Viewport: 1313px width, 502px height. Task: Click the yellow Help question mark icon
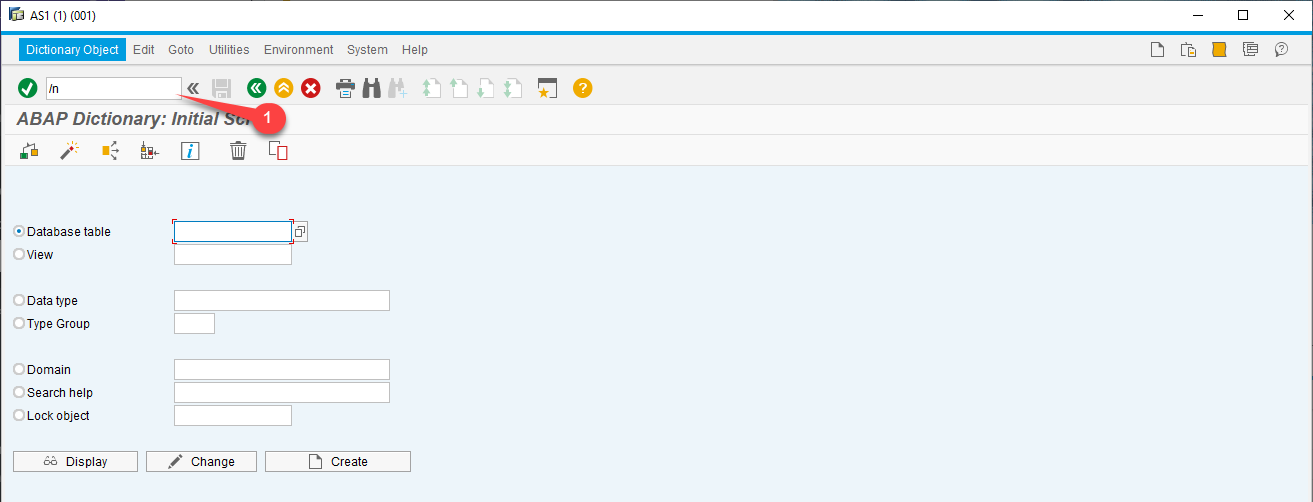pos(583,89)
